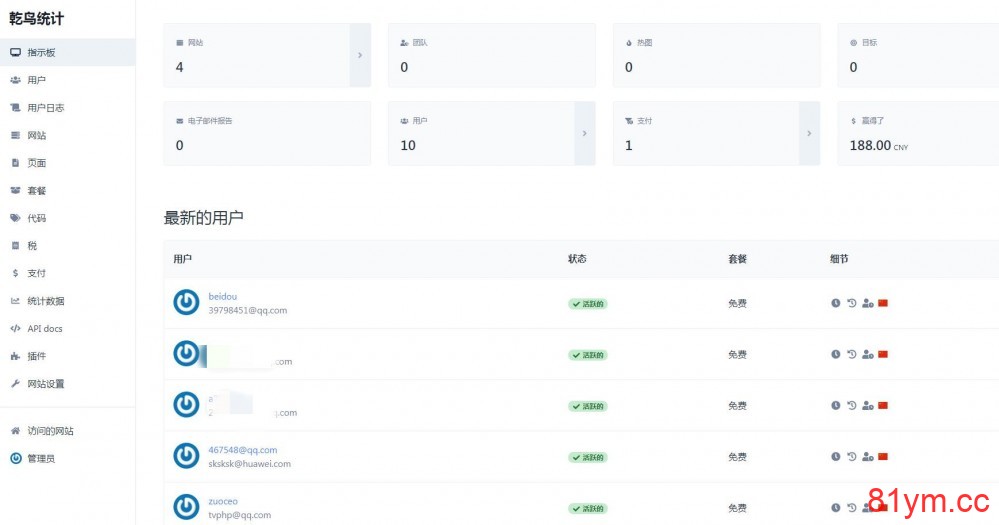999x525 pixels.
Task: Click the clock icon in beidou's row
Action: point(835,303)
